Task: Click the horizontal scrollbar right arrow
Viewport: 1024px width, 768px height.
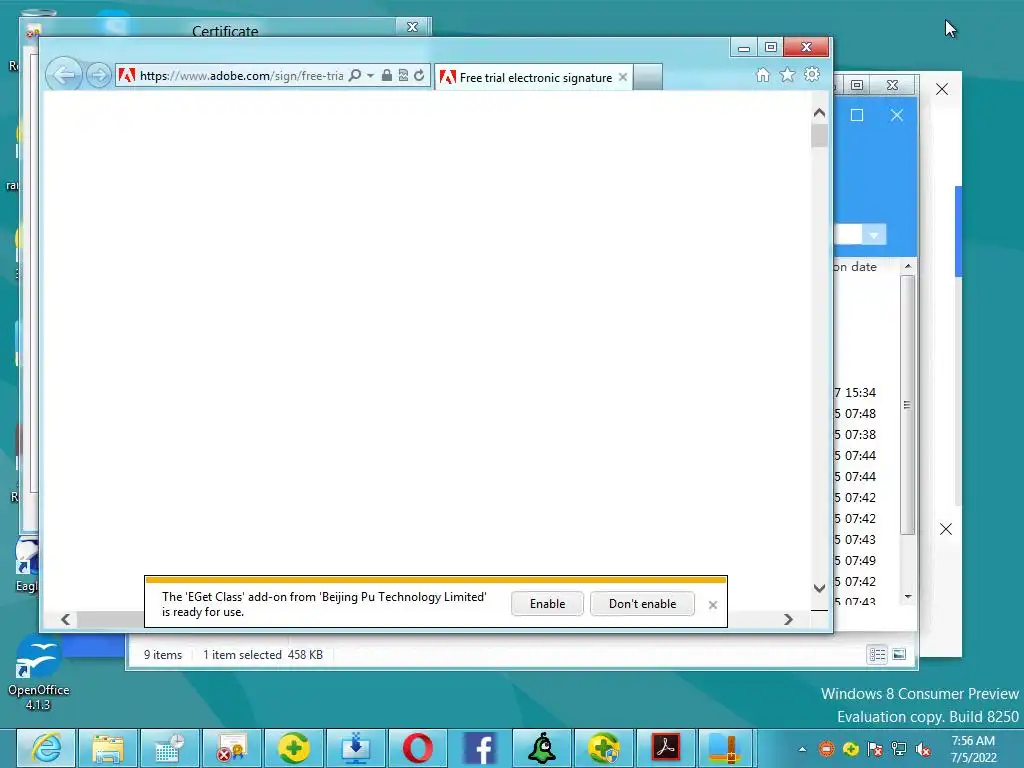Action: pos(788,619)
